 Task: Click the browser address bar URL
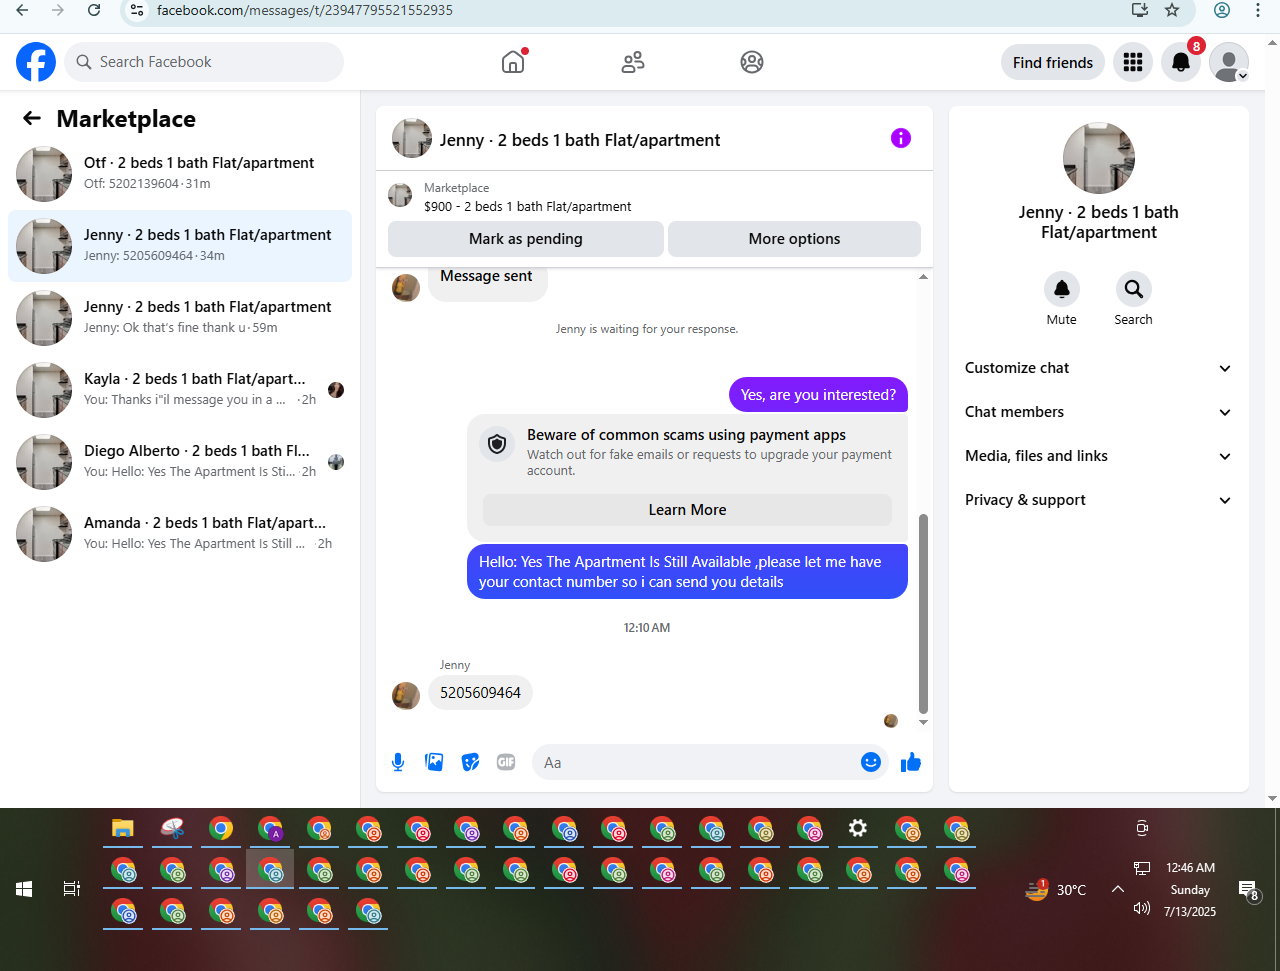click(305, 10)
